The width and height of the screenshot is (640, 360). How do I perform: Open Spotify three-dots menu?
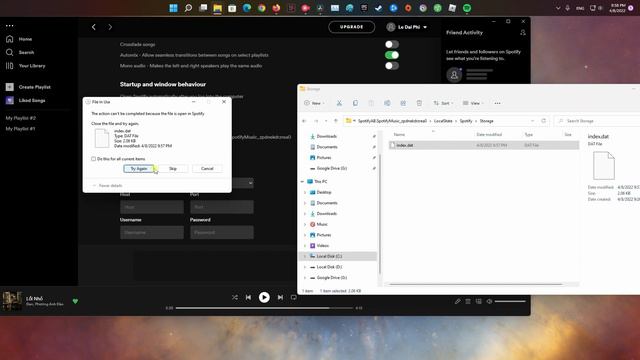[10, 25]
